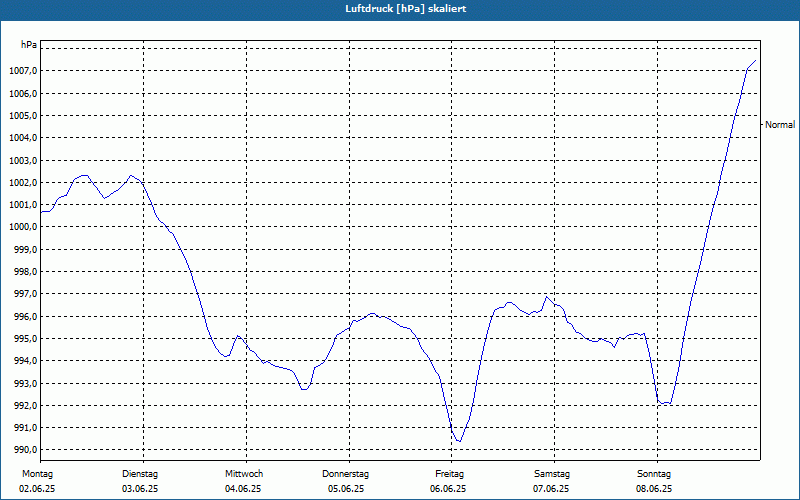The image size is (800, 500).
Task: Select the 994,0 axis value
Action: coord(25,361)
